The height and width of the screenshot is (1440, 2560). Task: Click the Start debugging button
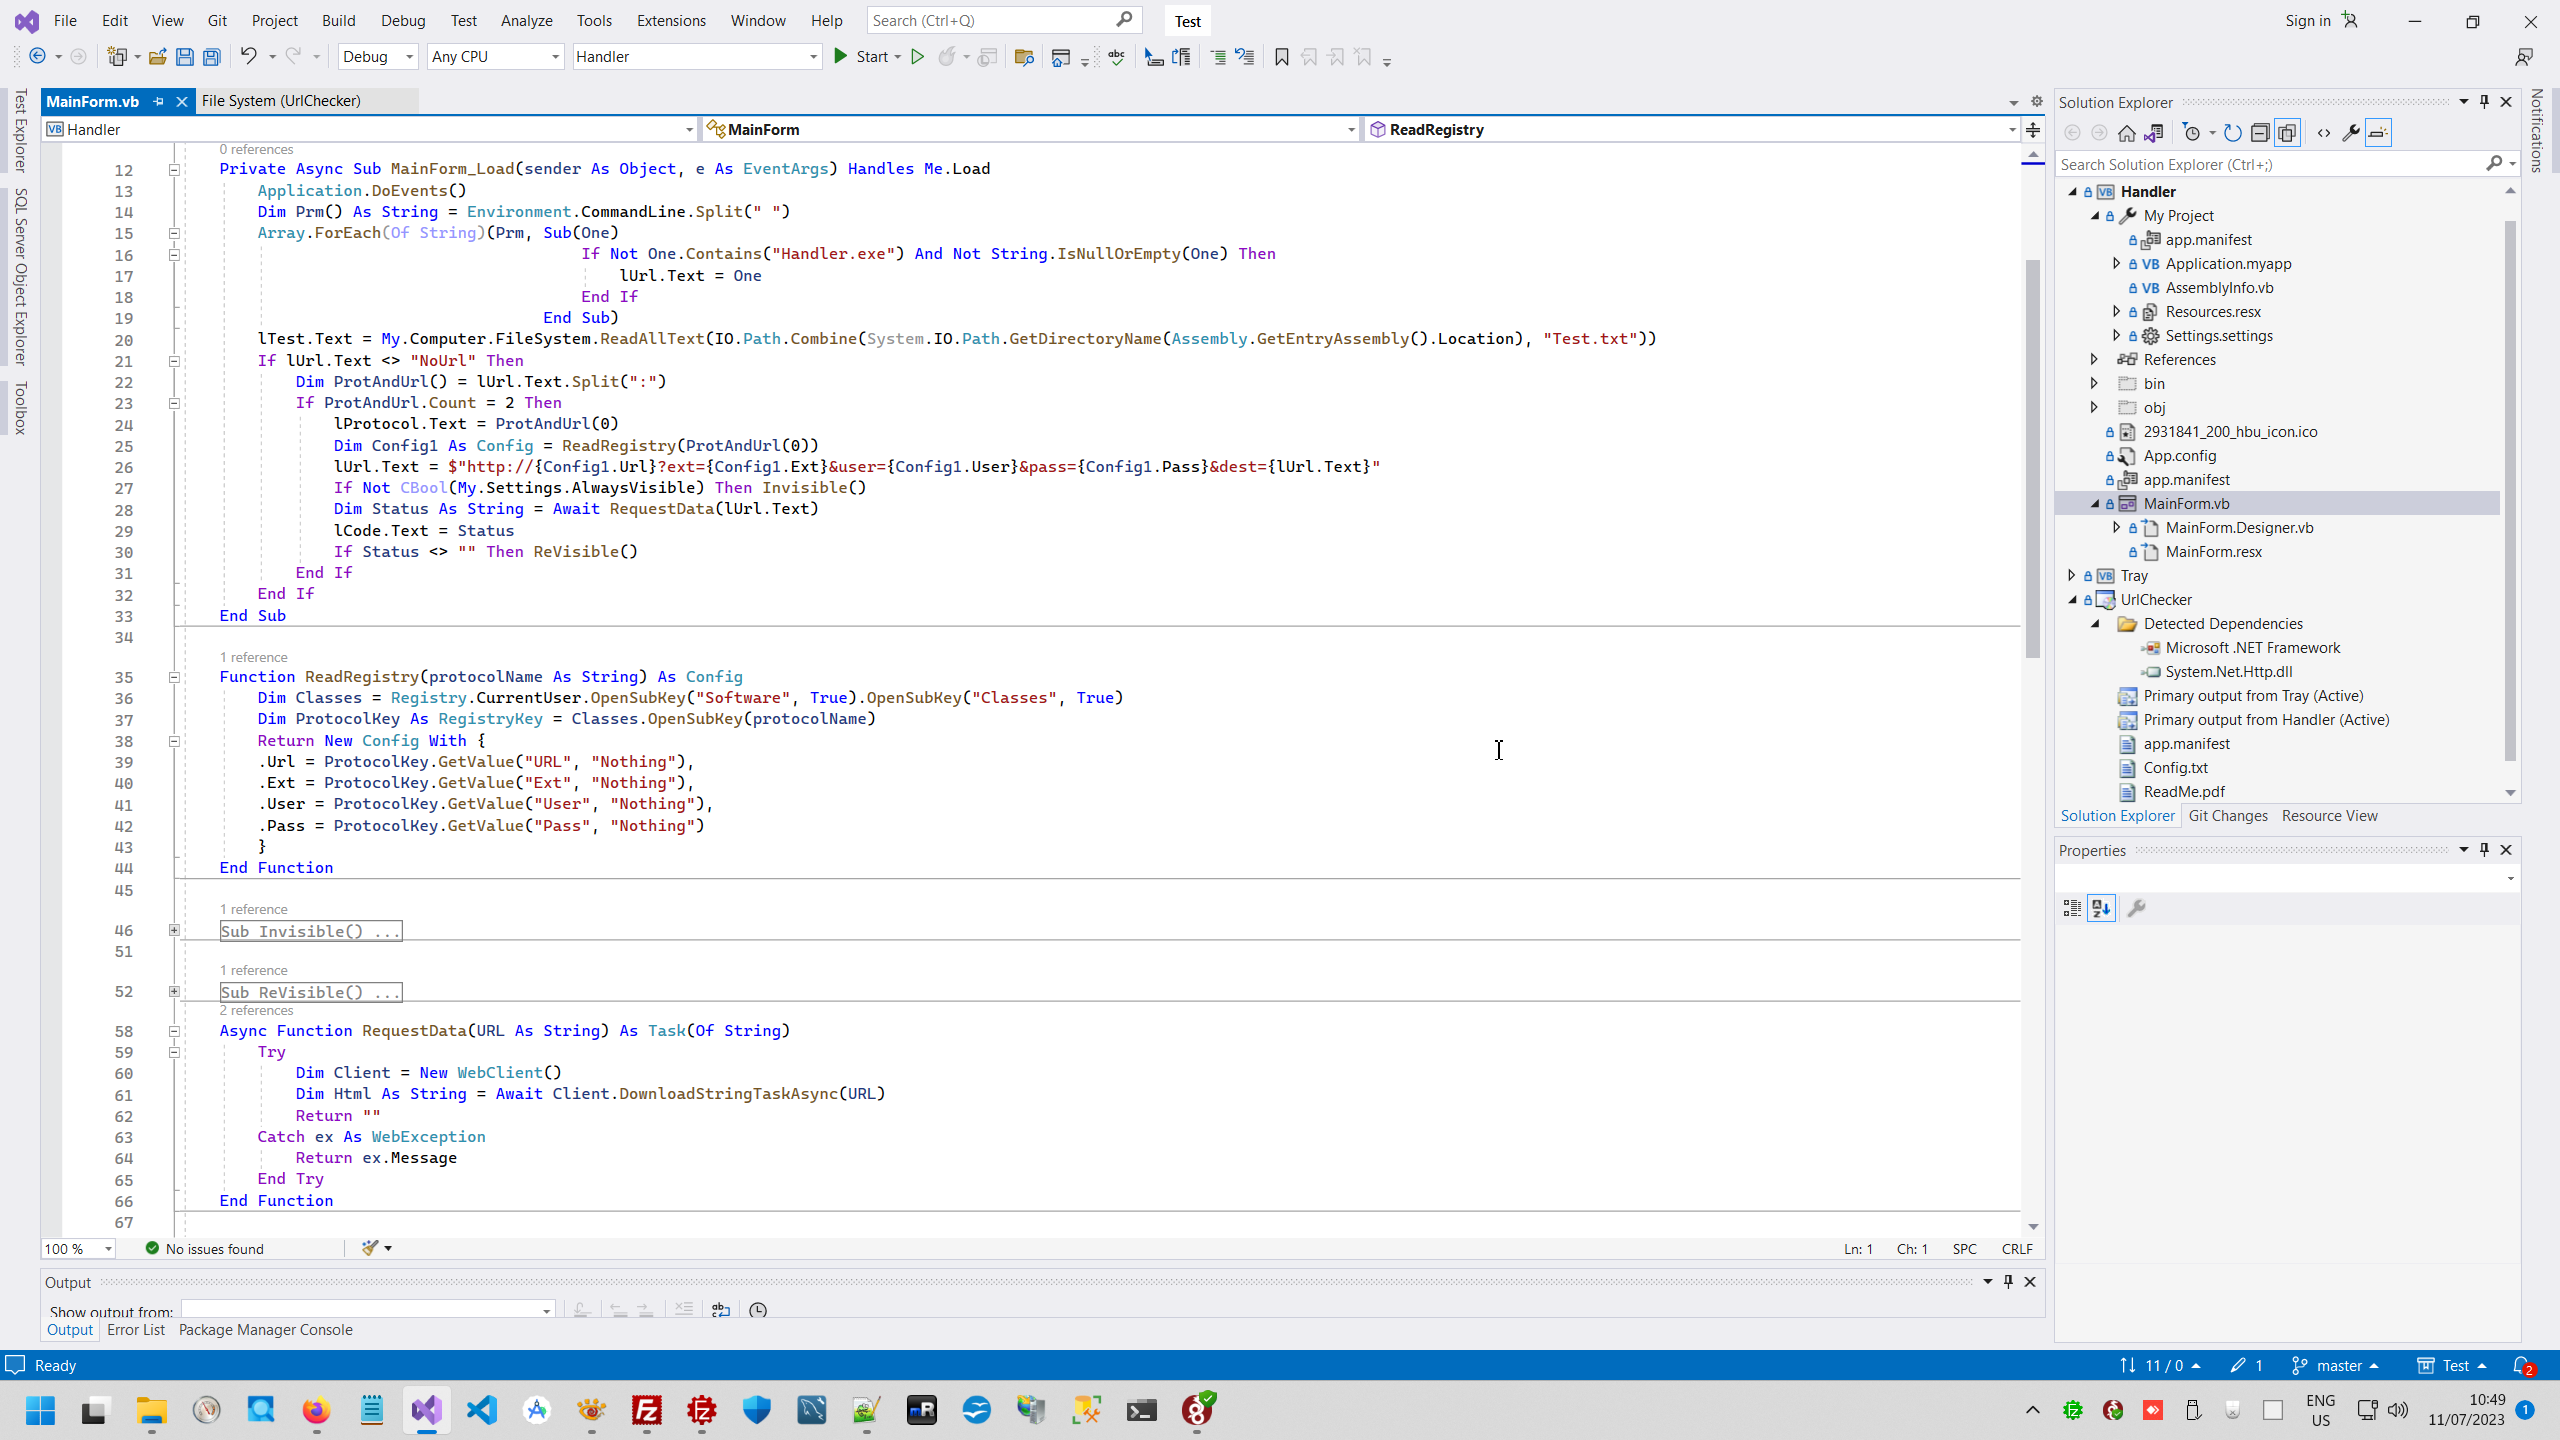861,57
